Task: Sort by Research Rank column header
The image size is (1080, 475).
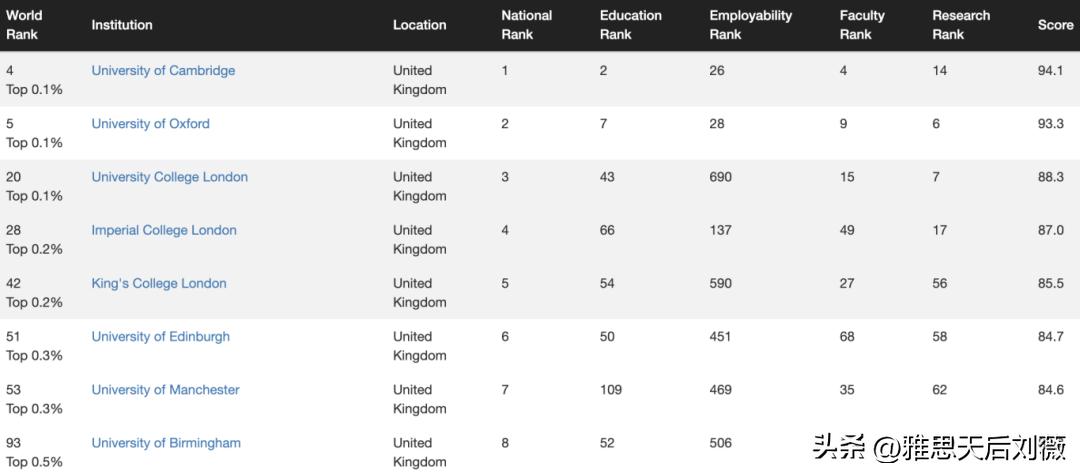Action: (x=961, y=25)
